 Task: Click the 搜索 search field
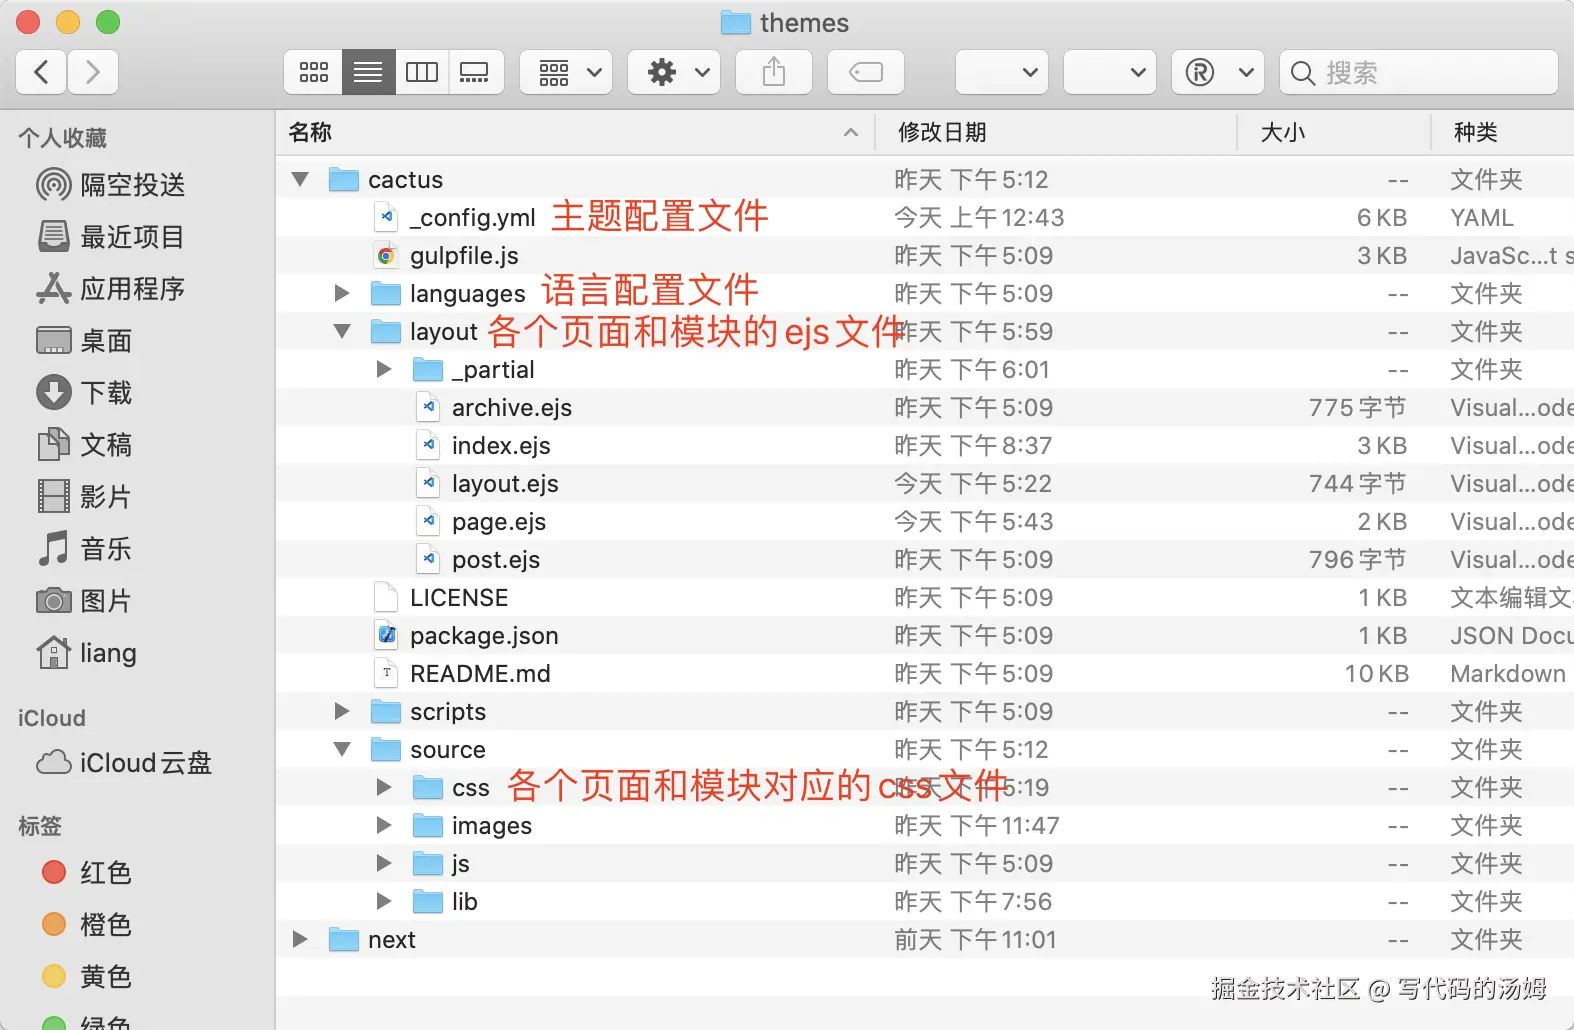click(x=1419, y=72)
